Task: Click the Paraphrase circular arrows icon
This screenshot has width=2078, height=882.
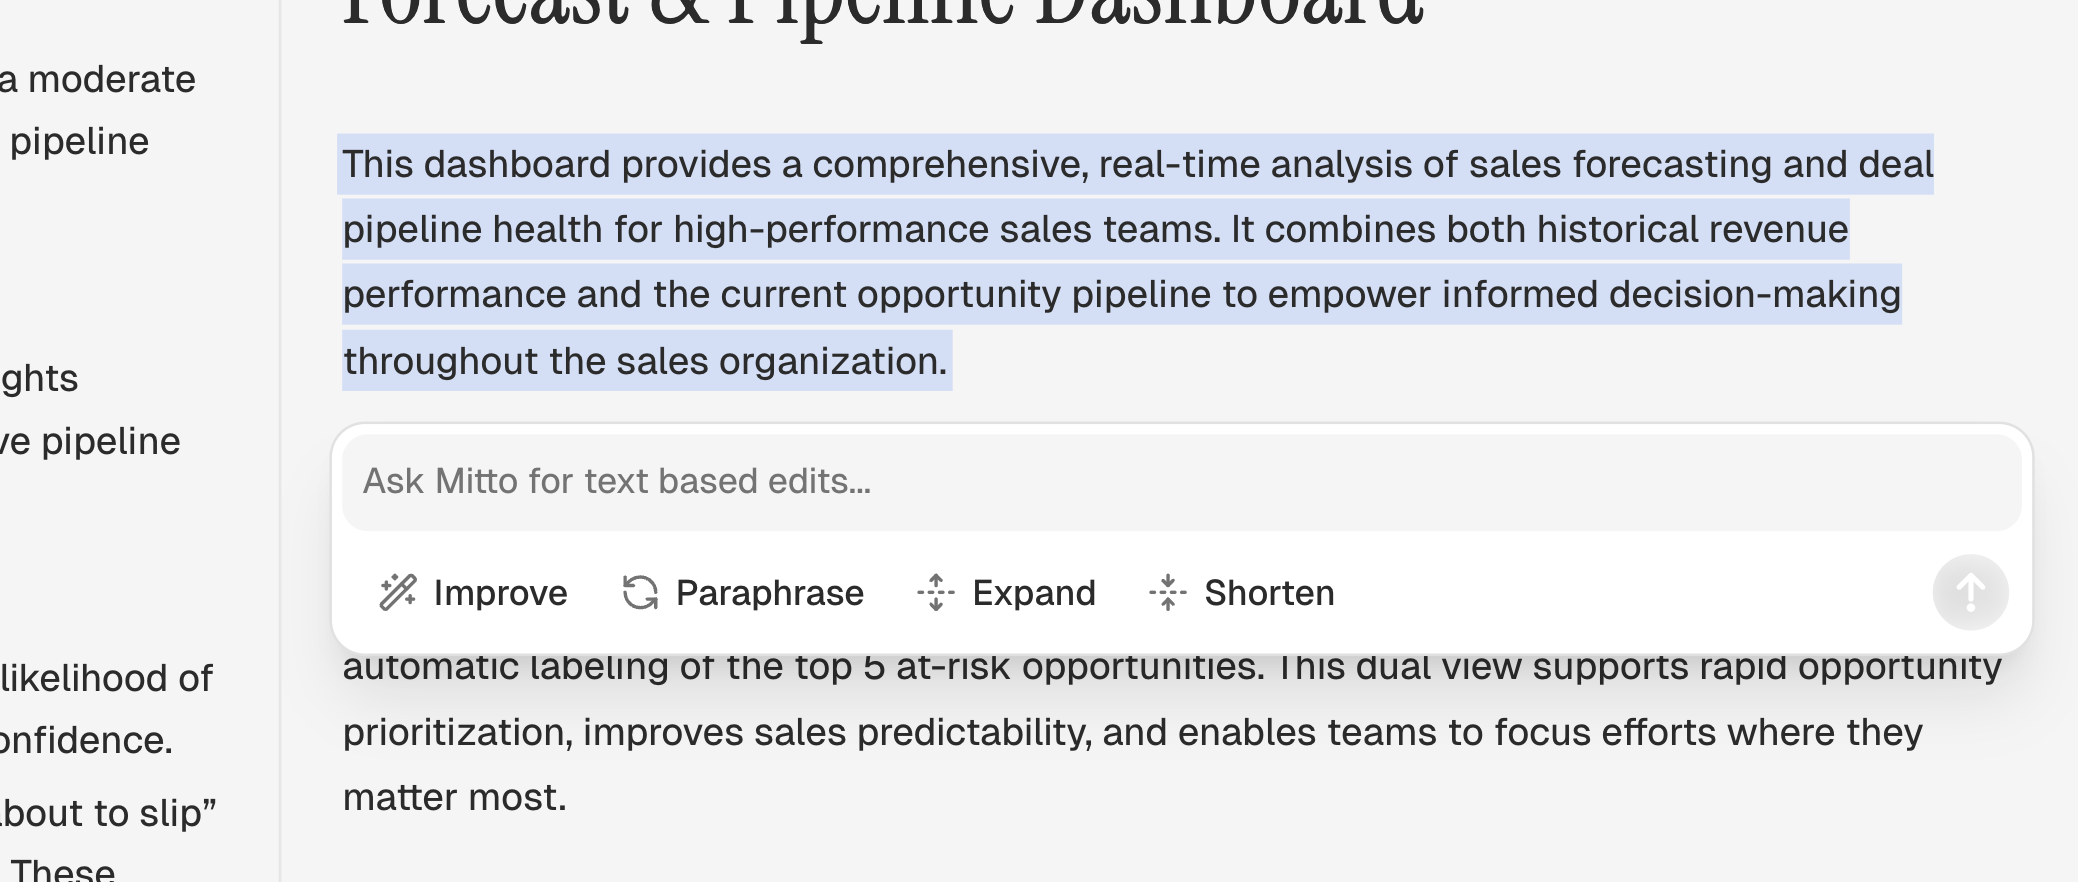Action: click(x=640, y=593)
